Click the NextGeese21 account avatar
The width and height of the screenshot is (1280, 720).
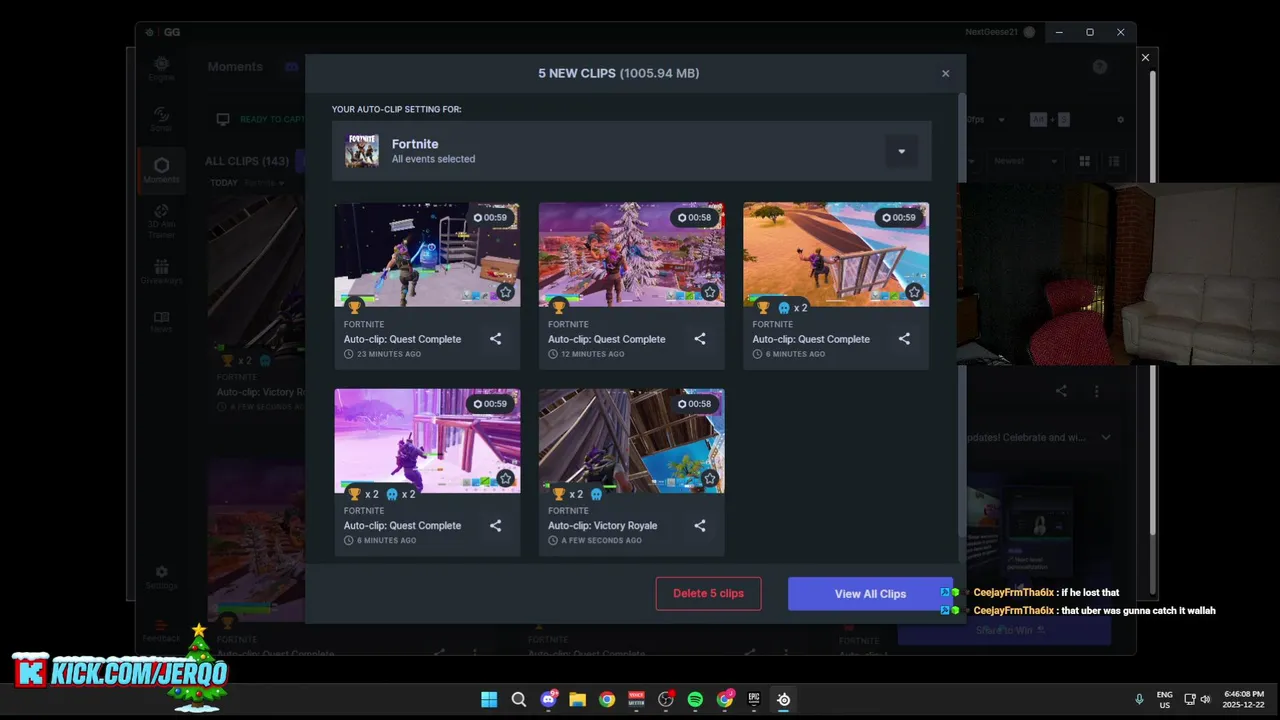pos(1029,32)
